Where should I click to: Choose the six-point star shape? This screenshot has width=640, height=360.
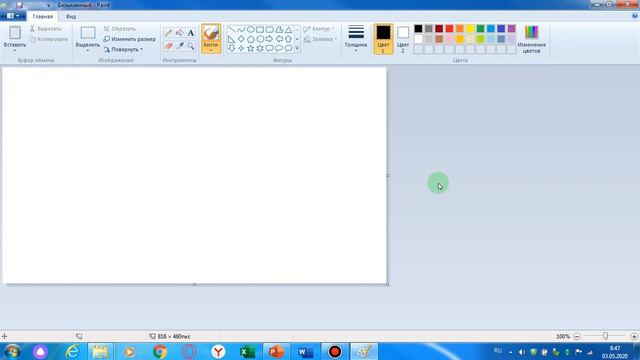260,48
